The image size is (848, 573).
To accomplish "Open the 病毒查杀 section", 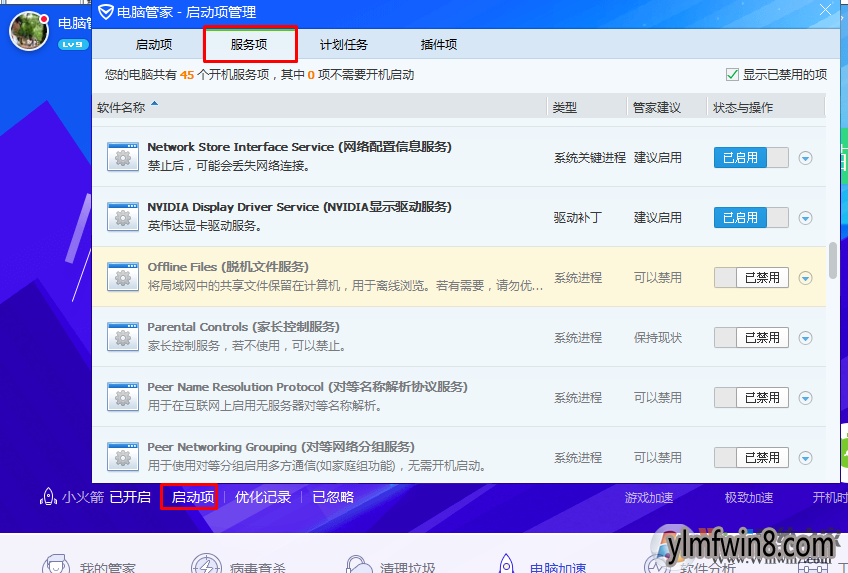I will pyautogui.click(x=257, y=568).
